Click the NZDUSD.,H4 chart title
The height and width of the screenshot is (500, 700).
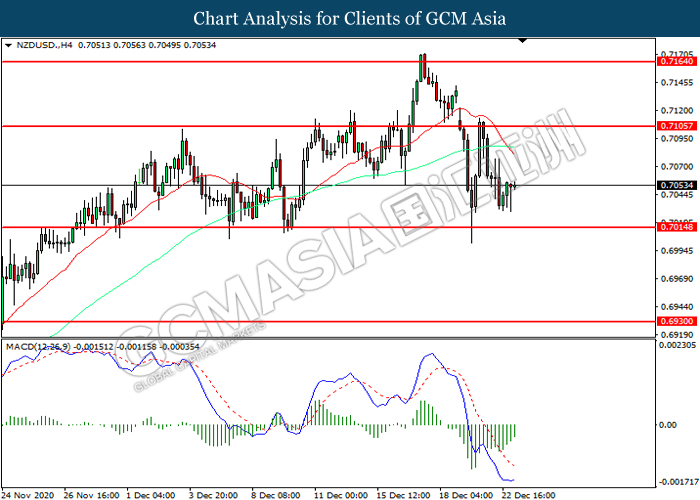tap(44, 45)
